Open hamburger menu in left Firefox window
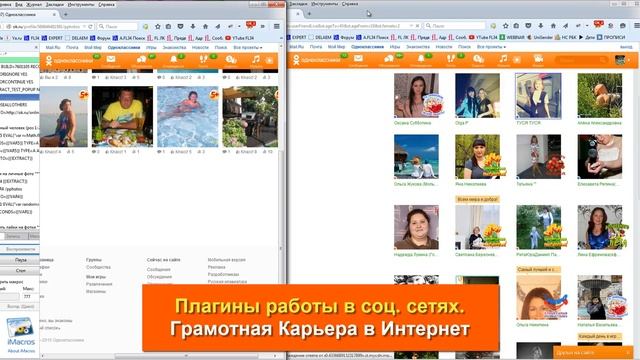 point(277,26)
